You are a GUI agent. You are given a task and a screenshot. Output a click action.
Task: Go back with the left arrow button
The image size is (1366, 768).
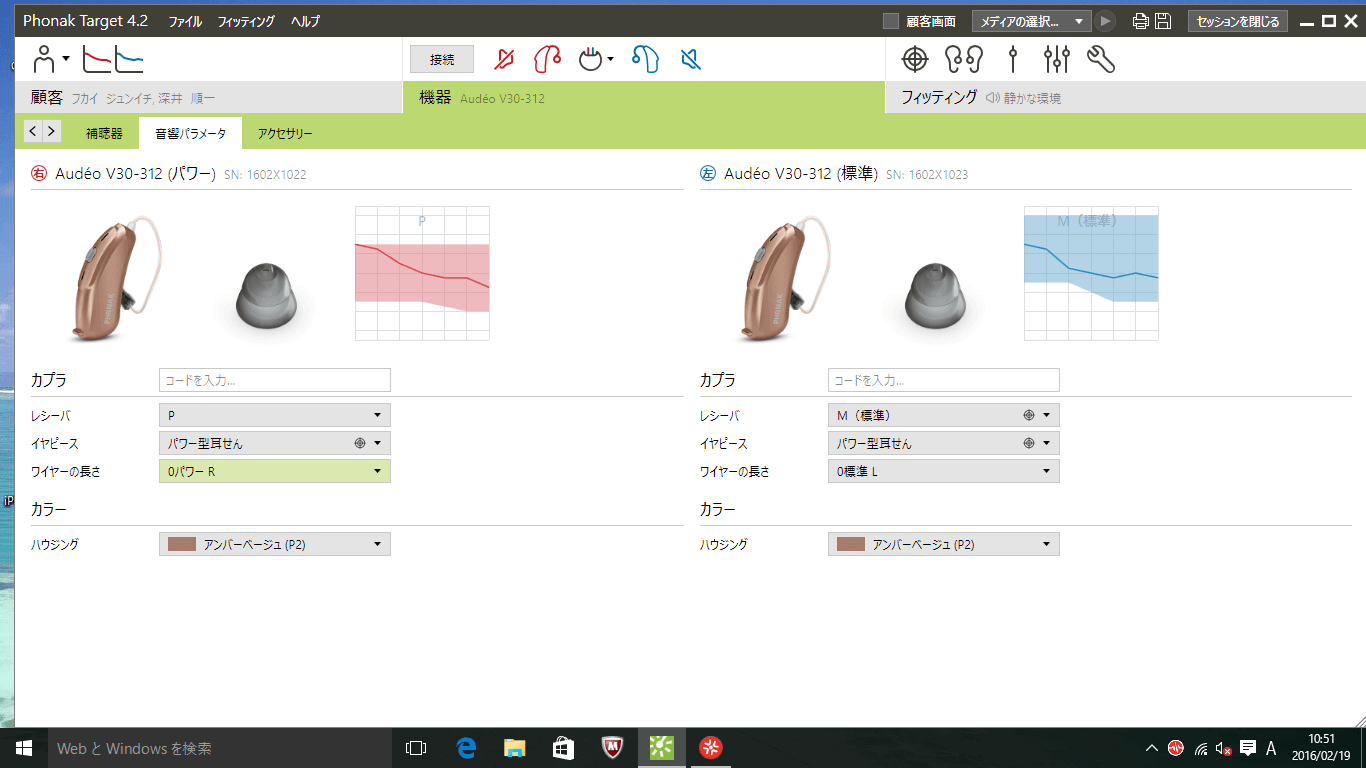(x=33, y=131)
